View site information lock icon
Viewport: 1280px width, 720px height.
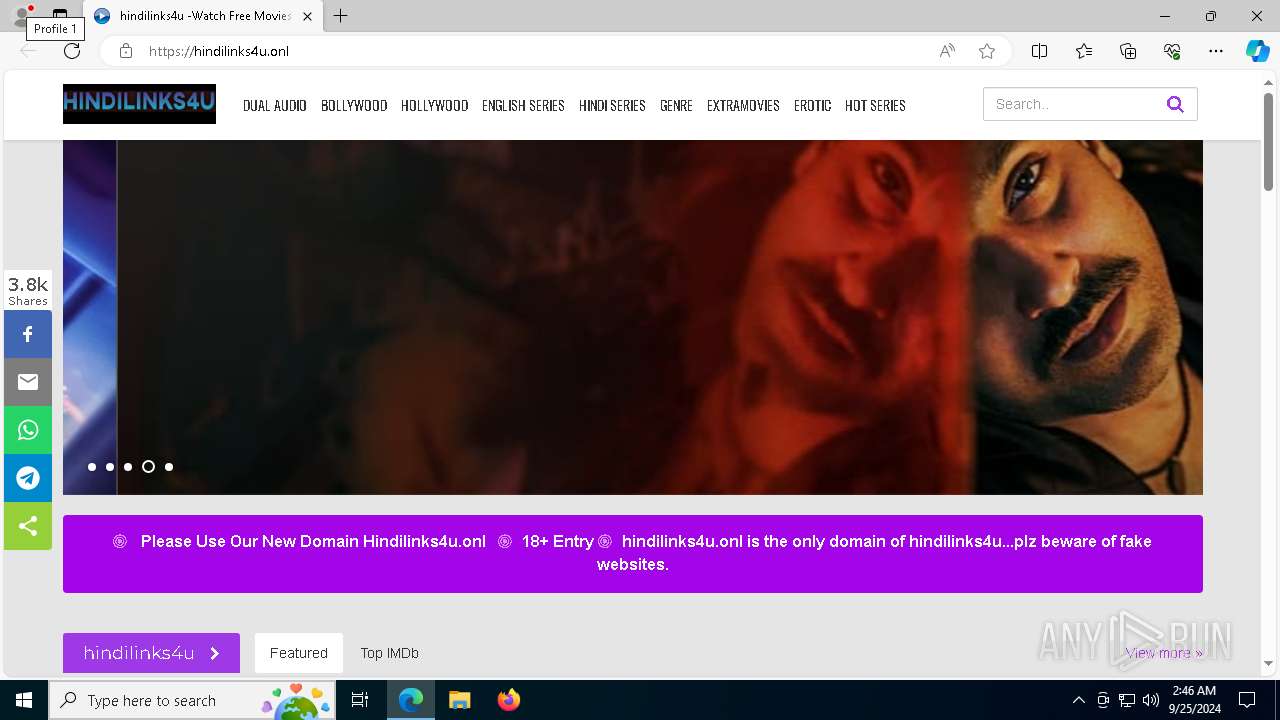pos(125,51)
